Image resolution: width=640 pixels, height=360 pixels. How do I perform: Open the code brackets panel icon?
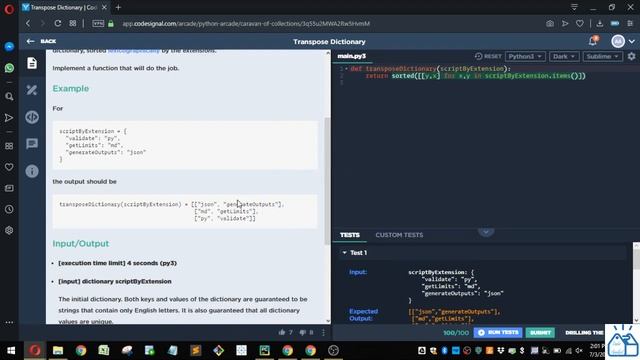(x=32, y=117)
